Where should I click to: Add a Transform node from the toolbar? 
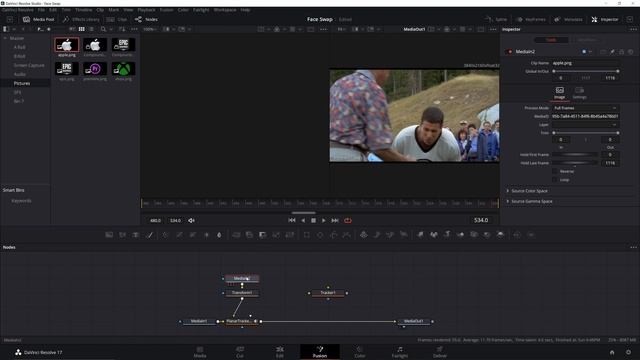point(290,235)
